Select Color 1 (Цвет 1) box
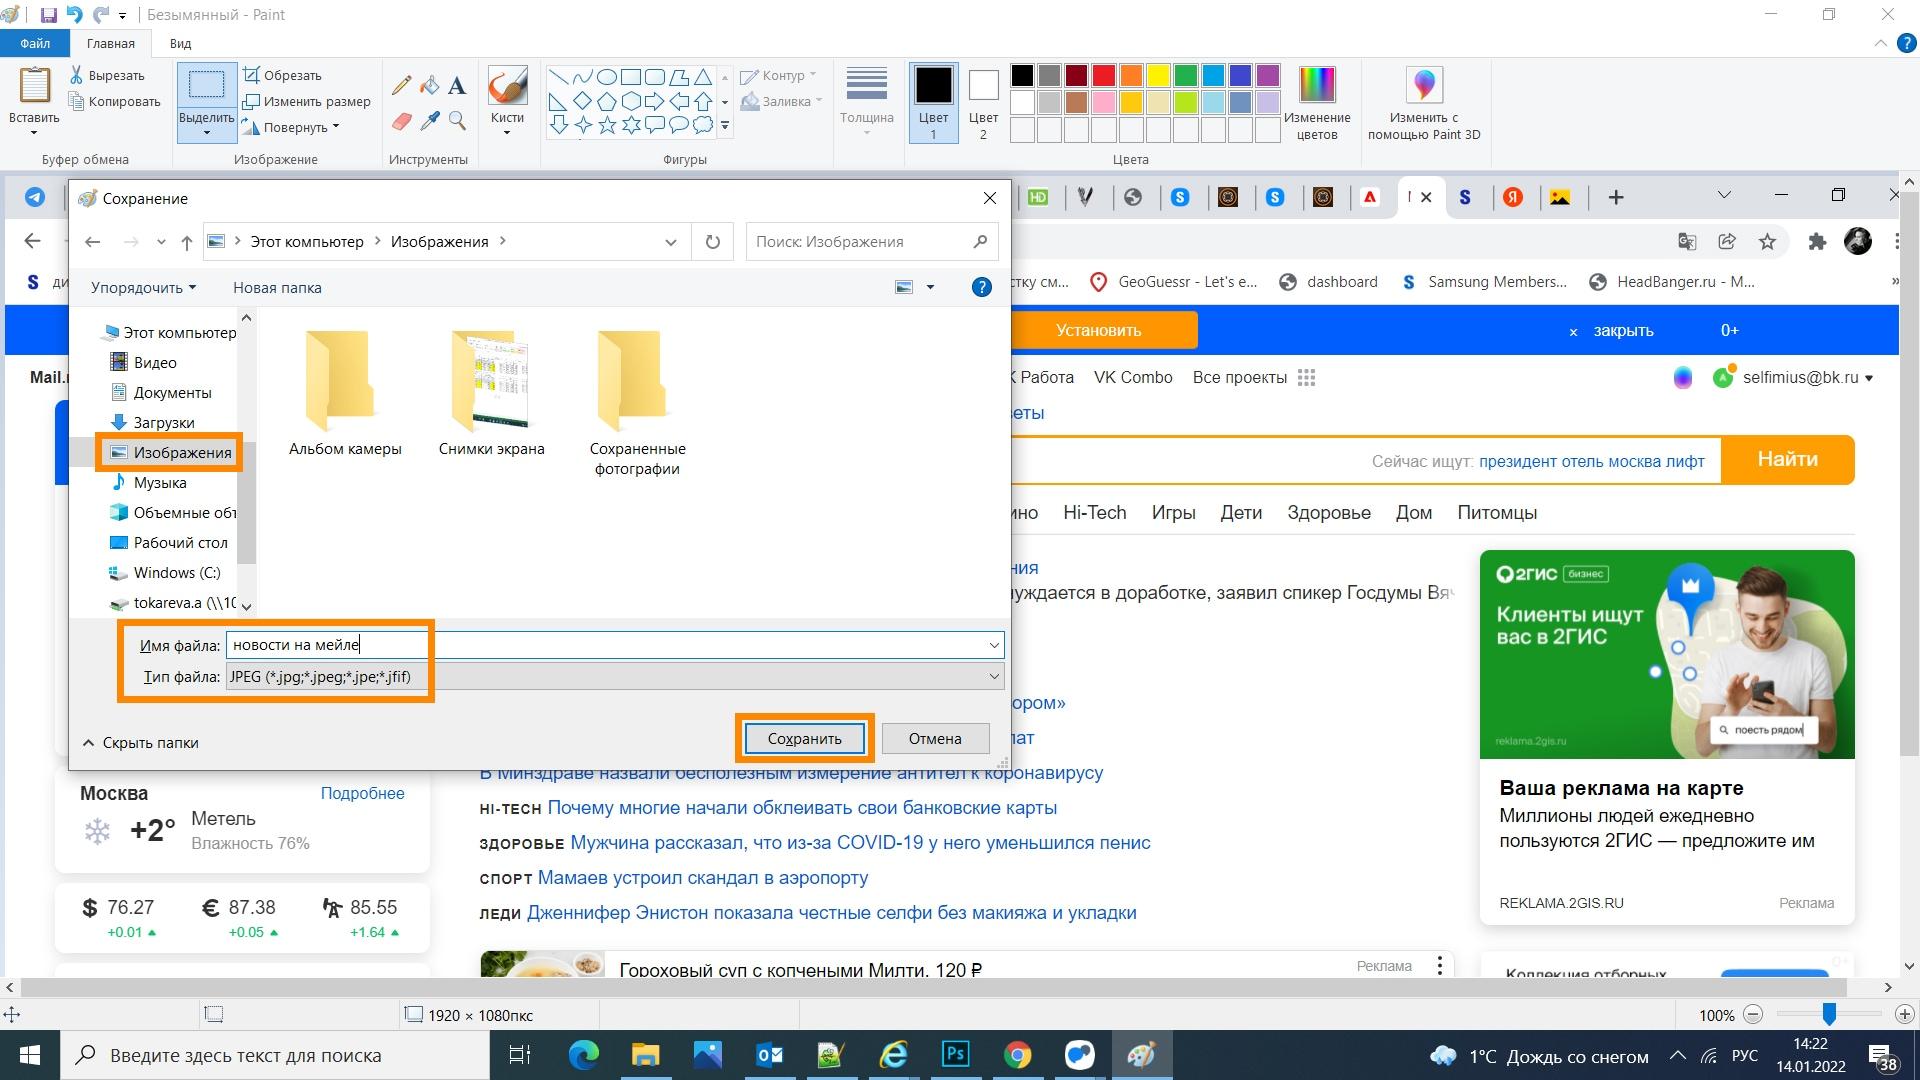Image resolution: width=1920 pixels, height=1080 pixels. point(933,103)
